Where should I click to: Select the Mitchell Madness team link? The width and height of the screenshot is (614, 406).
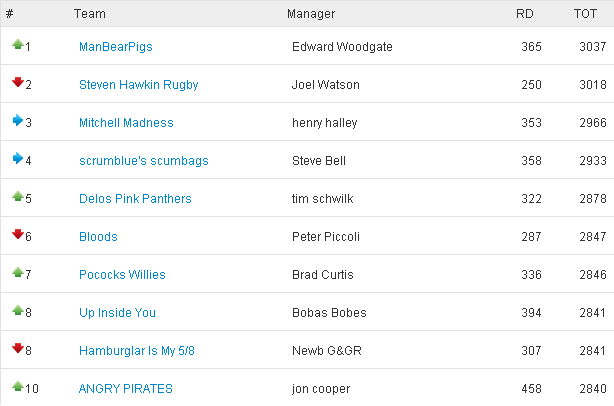tap(126, 123)
